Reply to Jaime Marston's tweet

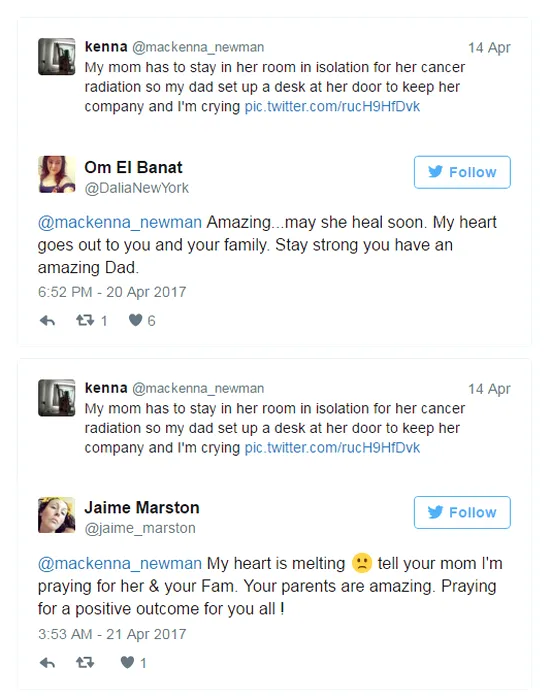pos(47,662)
